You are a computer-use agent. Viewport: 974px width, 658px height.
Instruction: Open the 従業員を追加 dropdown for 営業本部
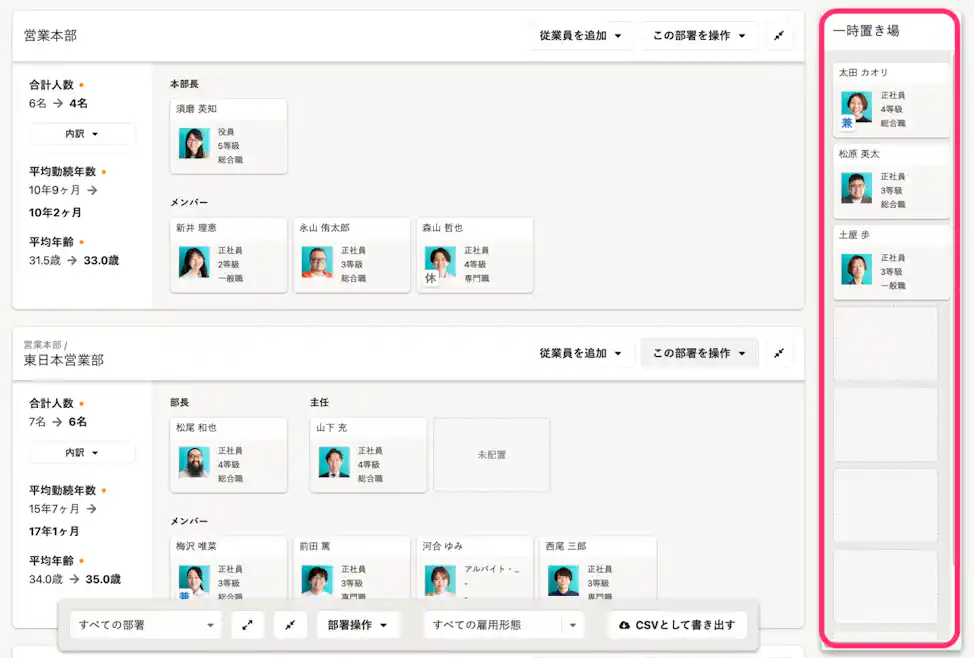(x=582, y=35)
